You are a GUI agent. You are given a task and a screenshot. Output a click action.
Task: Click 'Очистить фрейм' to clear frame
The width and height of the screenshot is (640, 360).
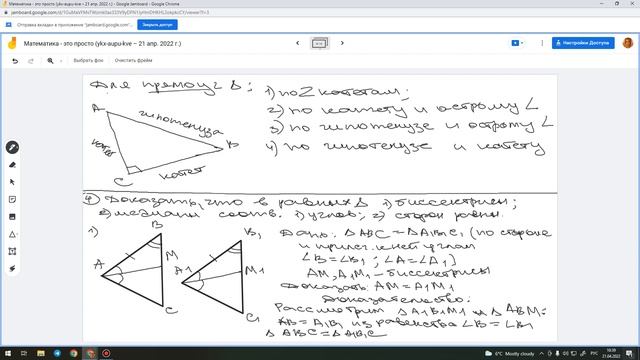click(x=133, y=60)
